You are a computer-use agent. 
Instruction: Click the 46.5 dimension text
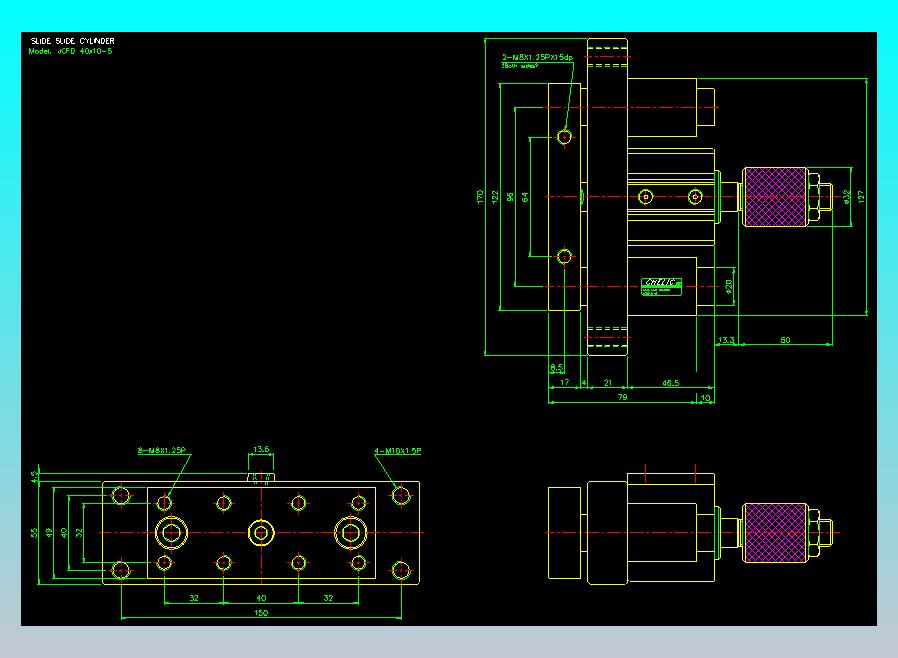tap(671, 383)
